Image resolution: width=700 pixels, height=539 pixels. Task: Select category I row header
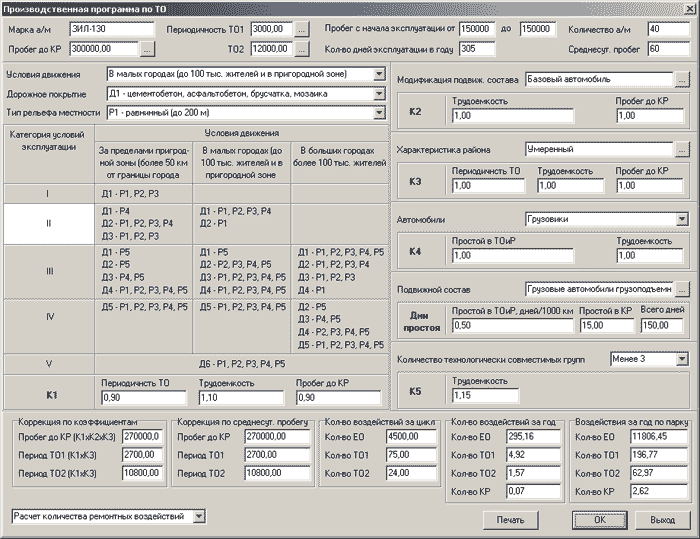[49, 194]
